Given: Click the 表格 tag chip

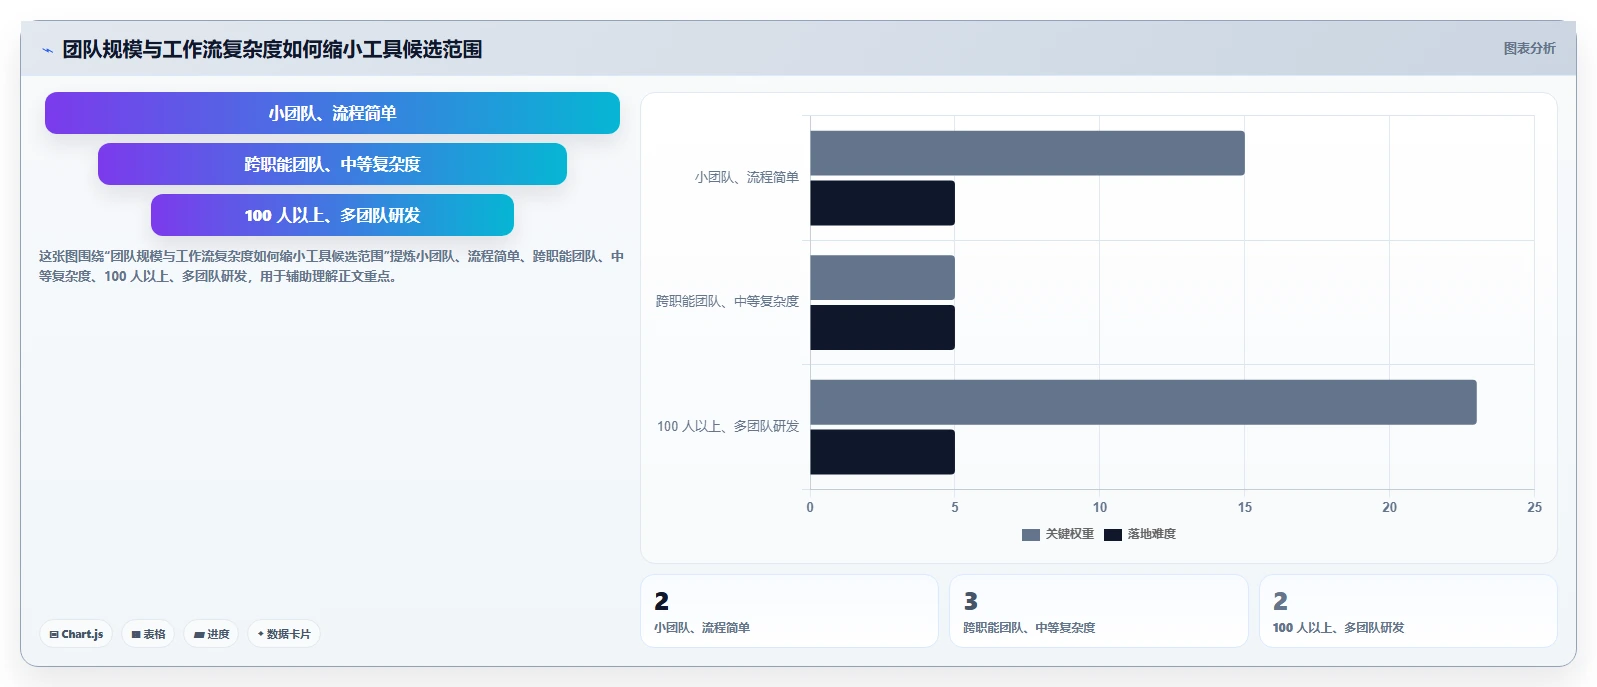Looking at the screenshot, I should click(148, 634).
